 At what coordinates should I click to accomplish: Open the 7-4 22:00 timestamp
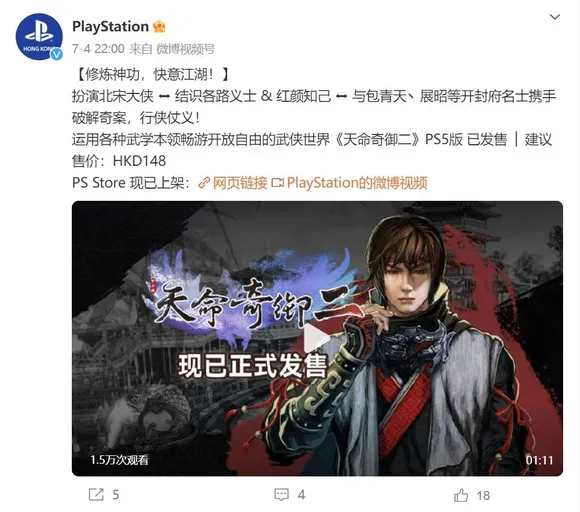click(98, 48)
